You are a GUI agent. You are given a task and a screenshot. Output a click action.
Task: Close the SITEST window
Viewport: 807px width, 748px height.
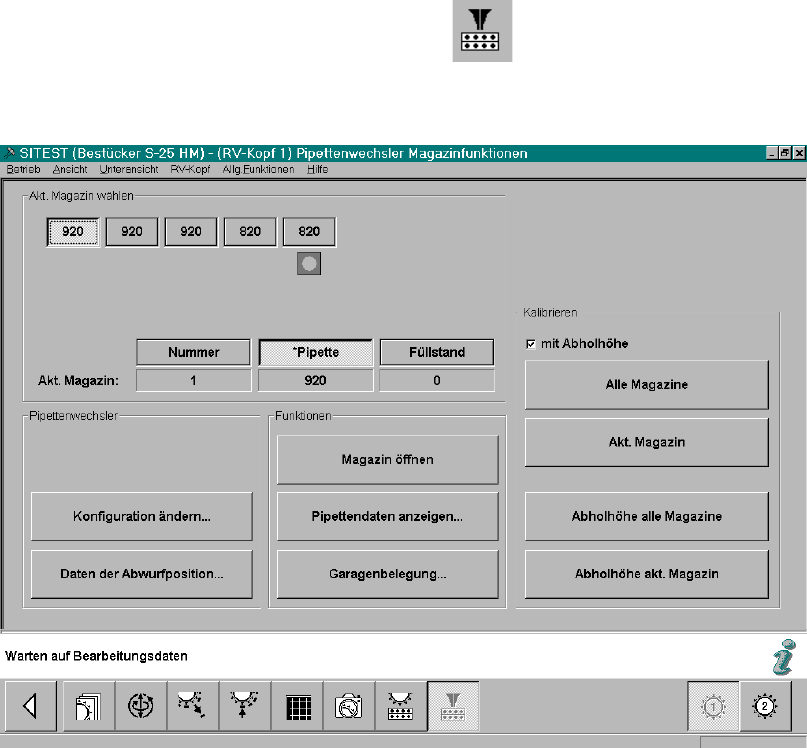[799, 153]
